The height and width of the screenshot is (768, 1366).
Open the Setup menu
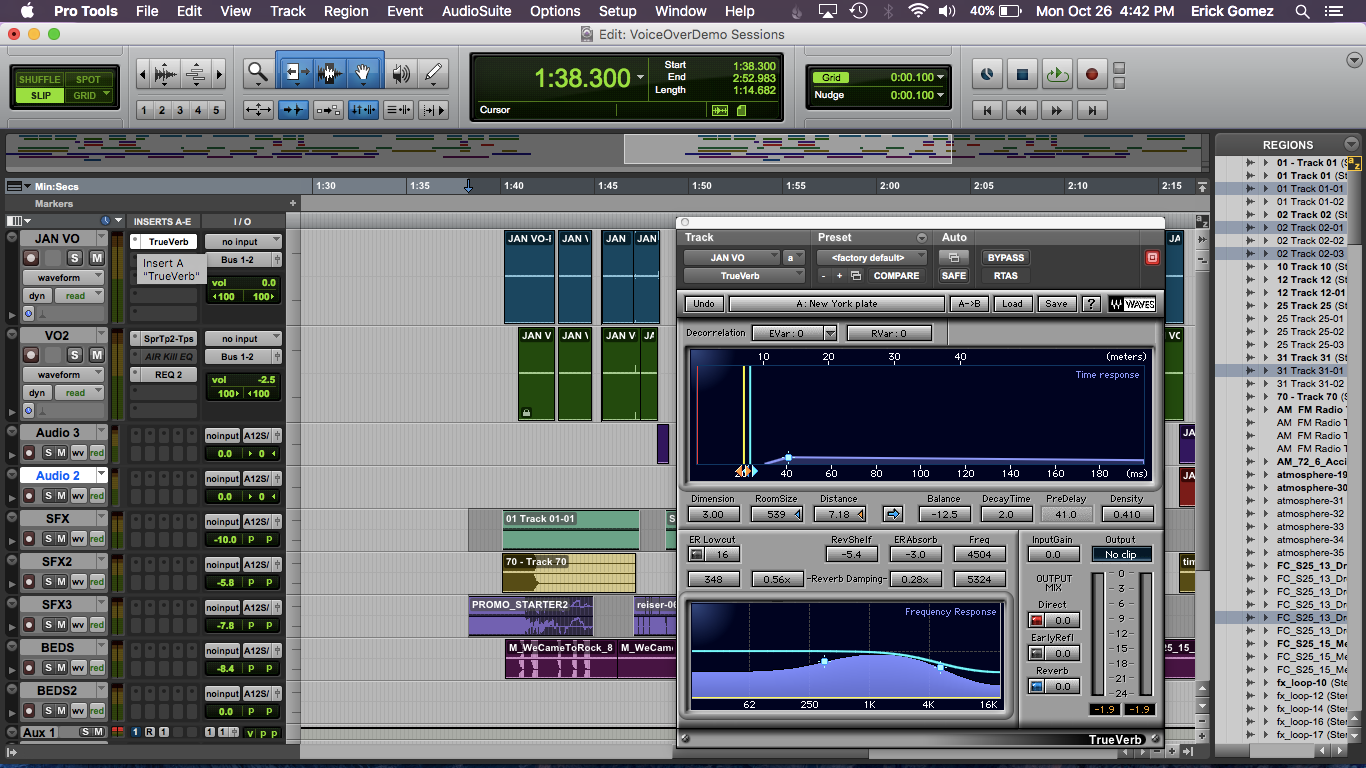[618, 11]
